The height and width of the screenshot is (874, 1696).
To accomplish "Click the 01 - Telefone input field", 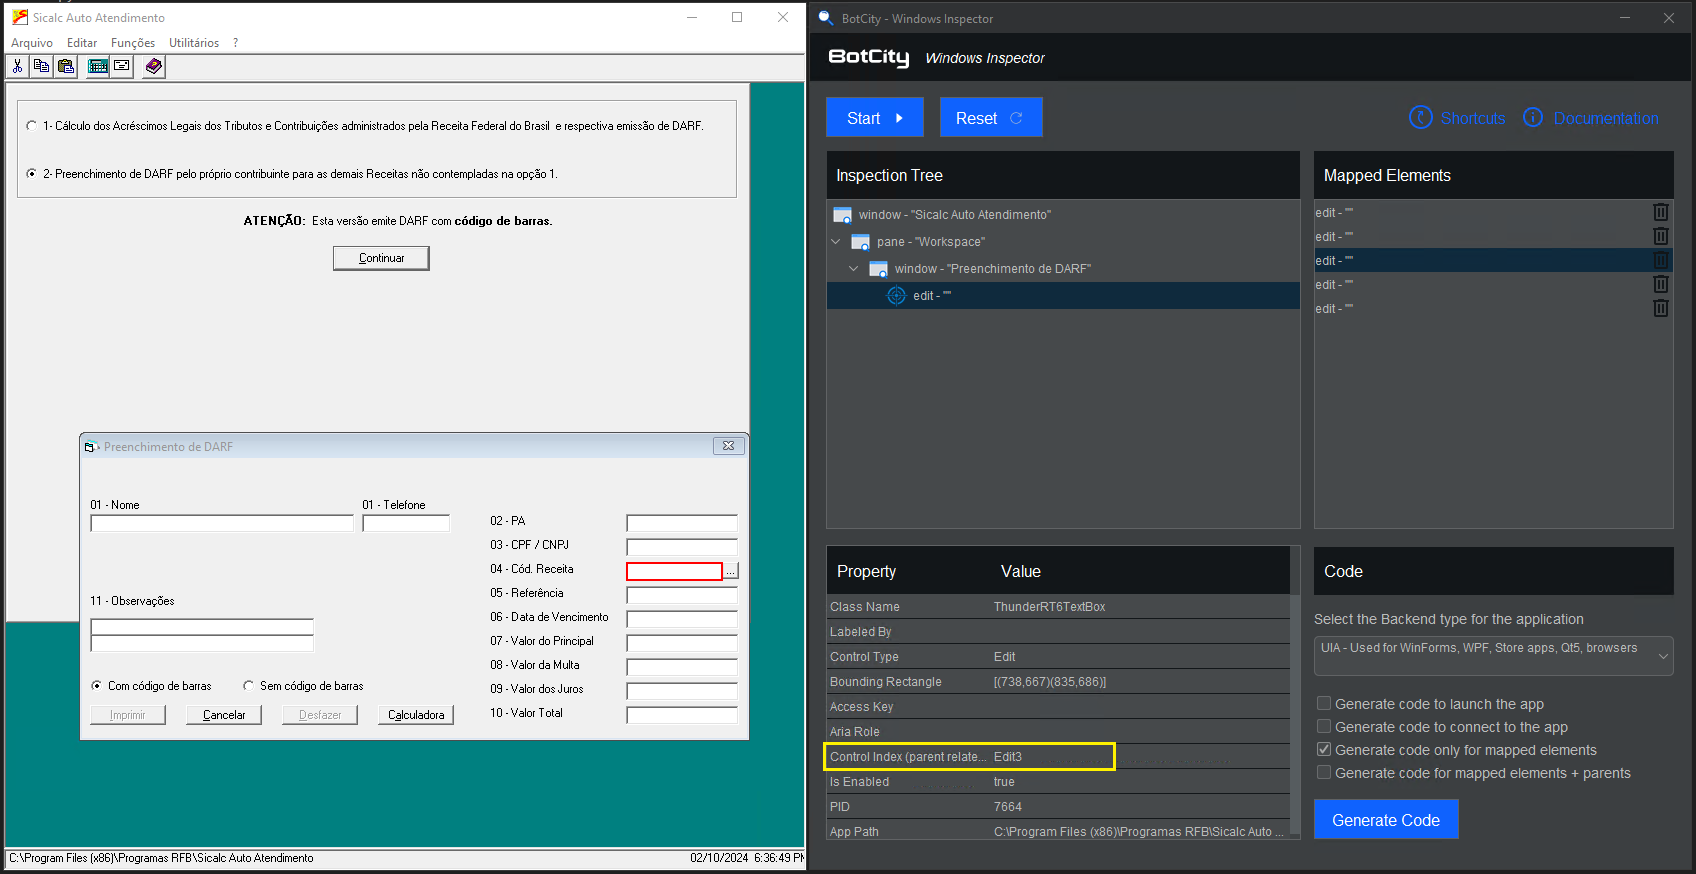I will pyautogui.click(x=406, y=523).
